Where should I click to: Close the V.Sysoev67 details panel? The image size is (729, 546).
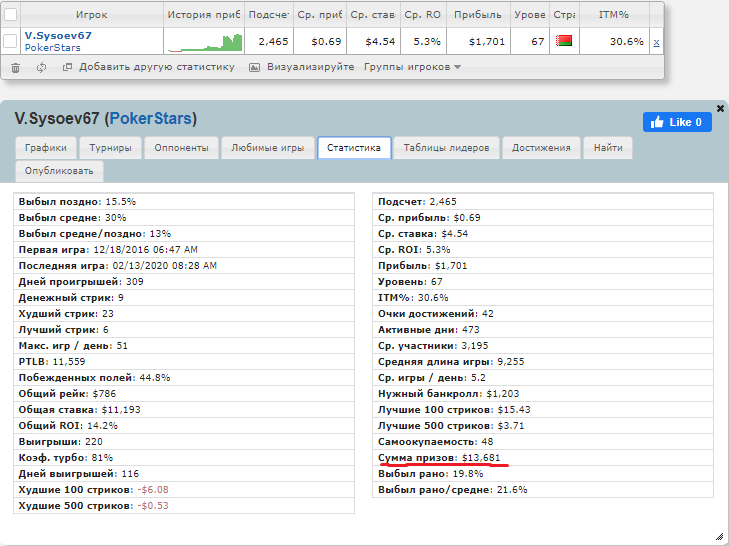(720, 108)
